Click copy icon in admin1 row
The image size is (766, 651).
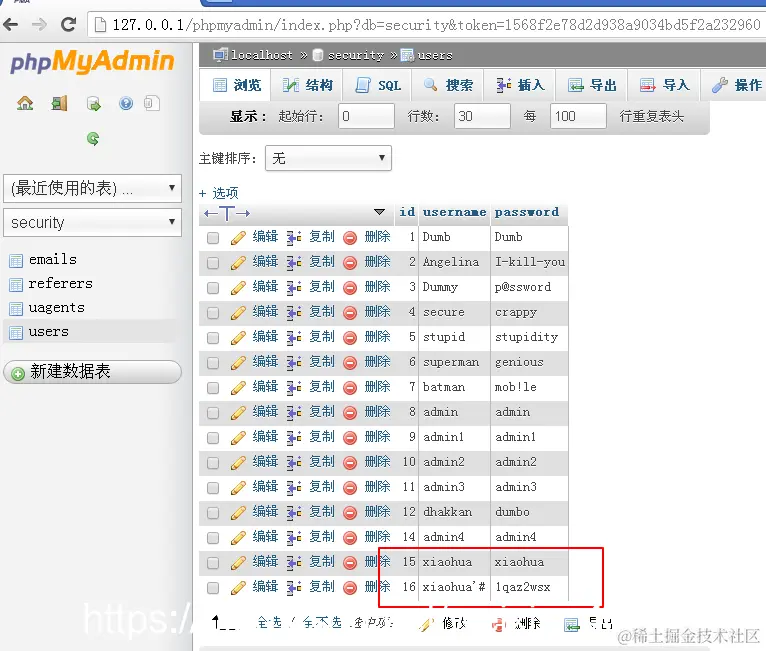click(x=294, y=438)
